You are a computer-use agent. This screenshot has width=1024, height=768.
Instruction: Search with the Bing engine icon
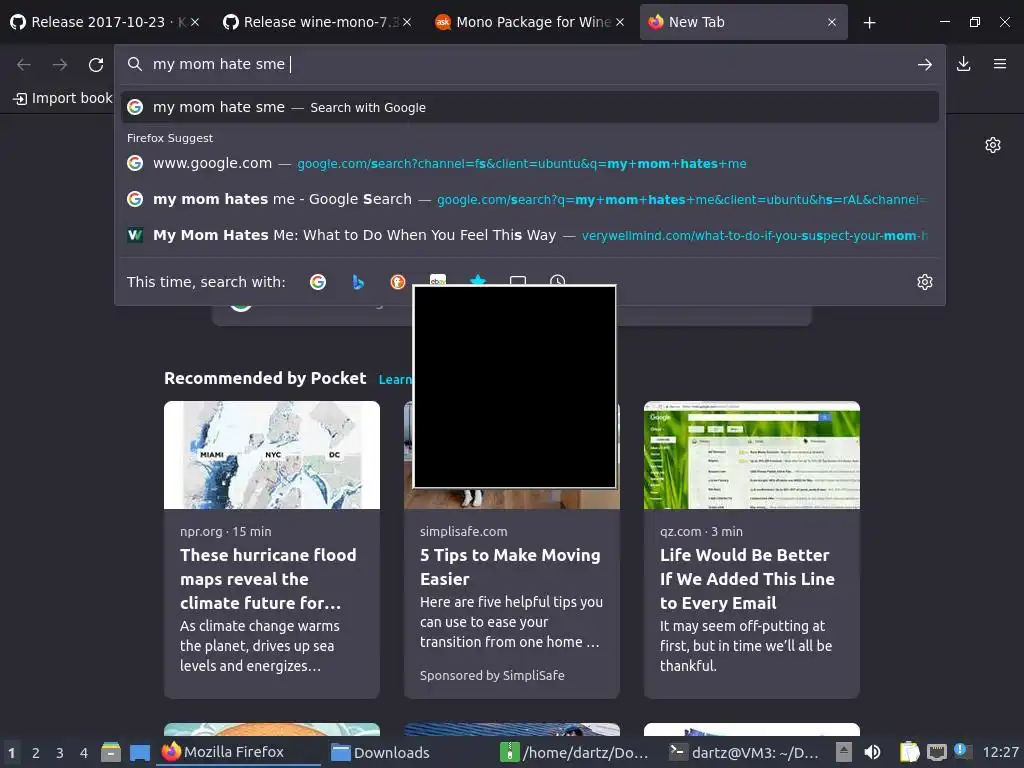[358, 282]
